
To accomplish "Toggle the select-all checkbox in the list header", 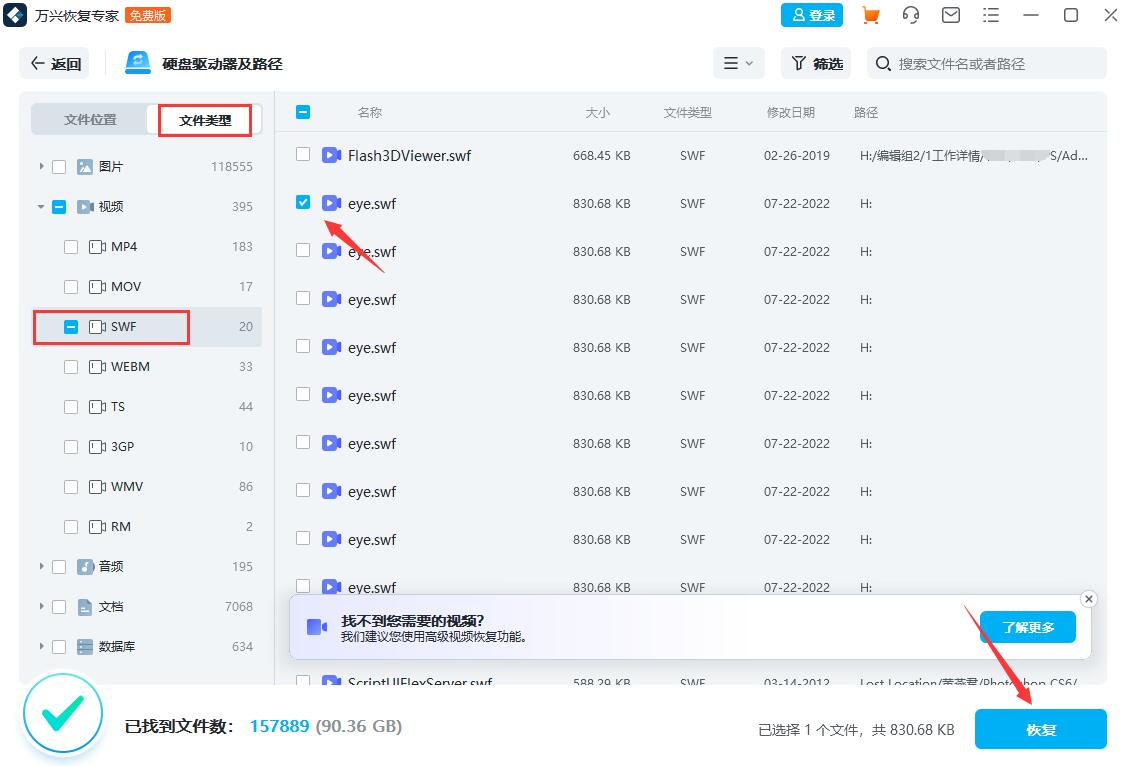I will (303, 112).
